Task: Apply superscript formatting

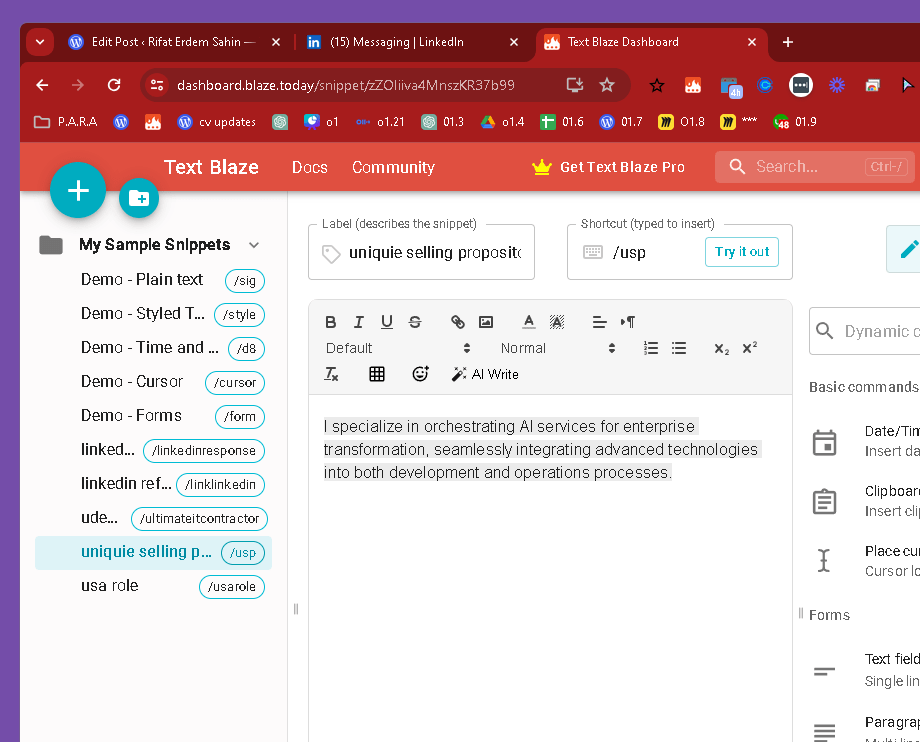Action: [750, 348]
